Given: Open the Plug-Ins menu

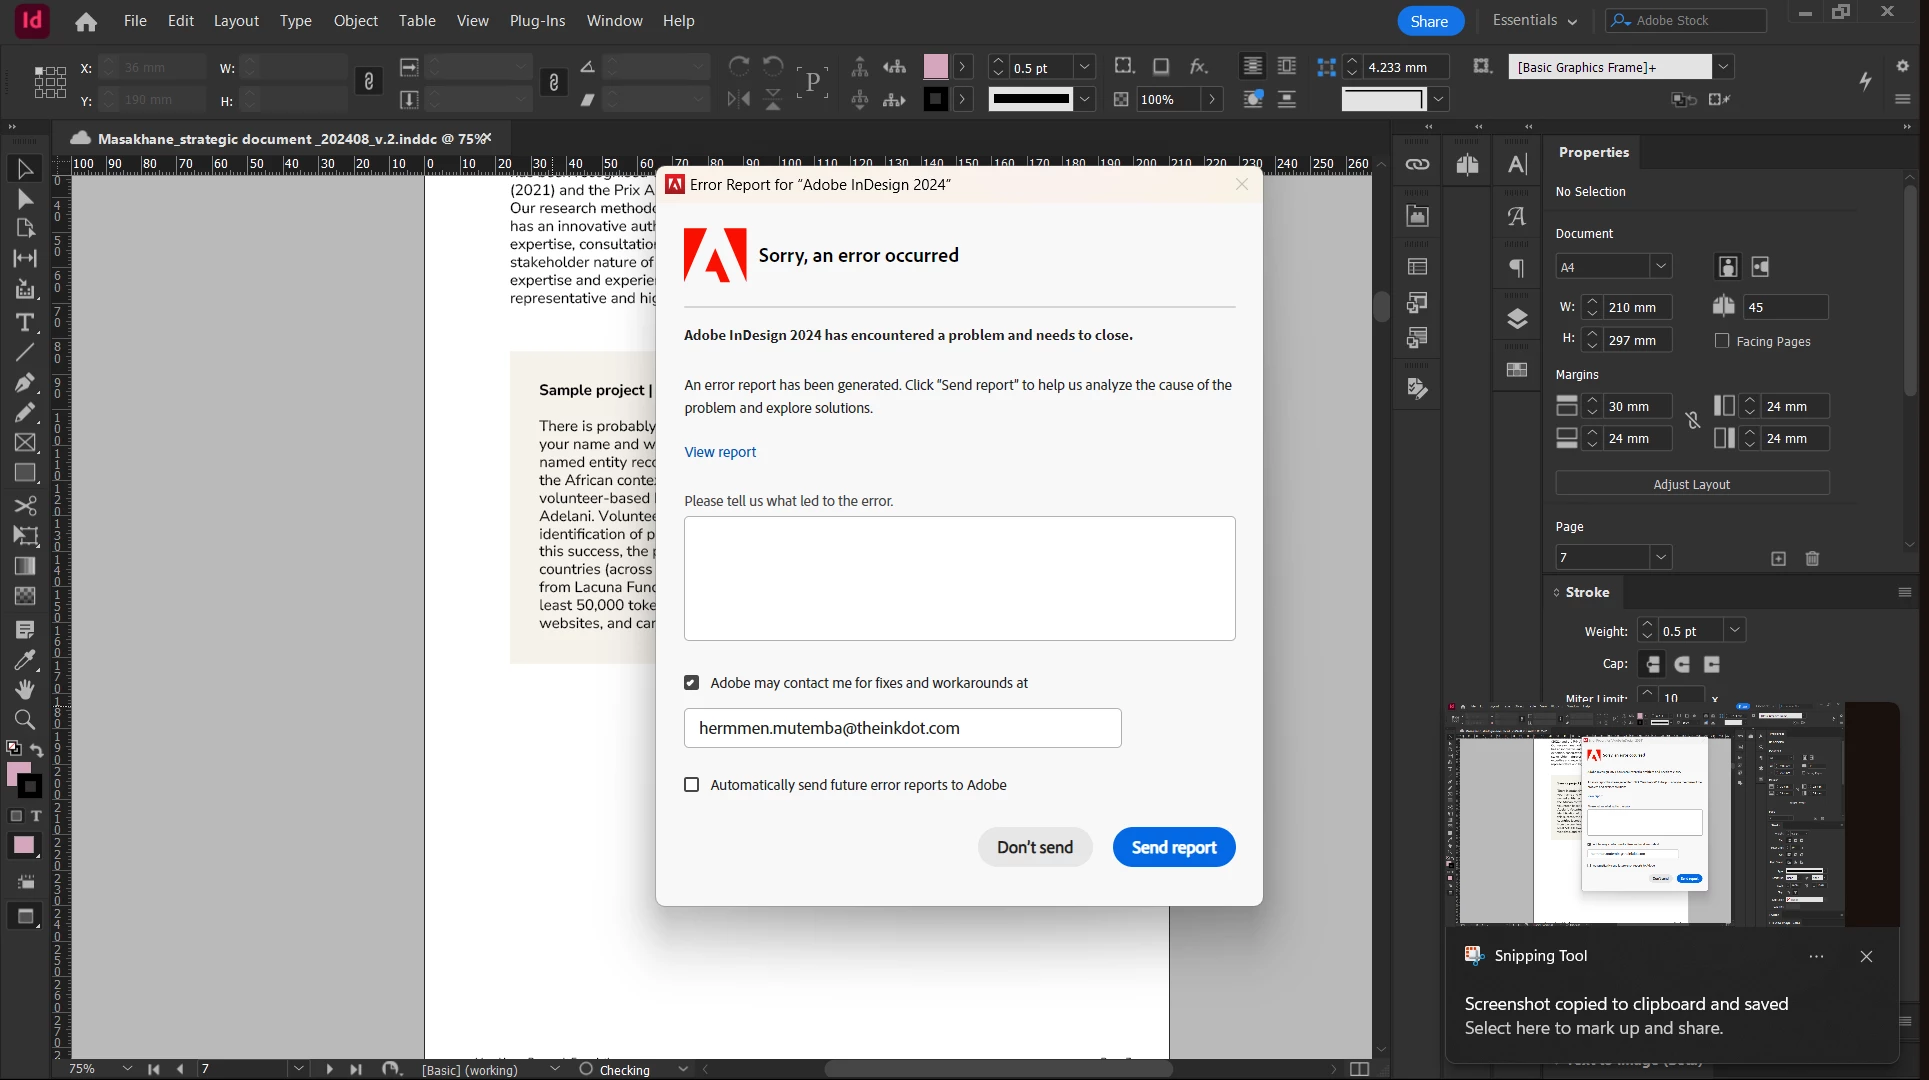Looking at the screenshot, I should (537, 21).
